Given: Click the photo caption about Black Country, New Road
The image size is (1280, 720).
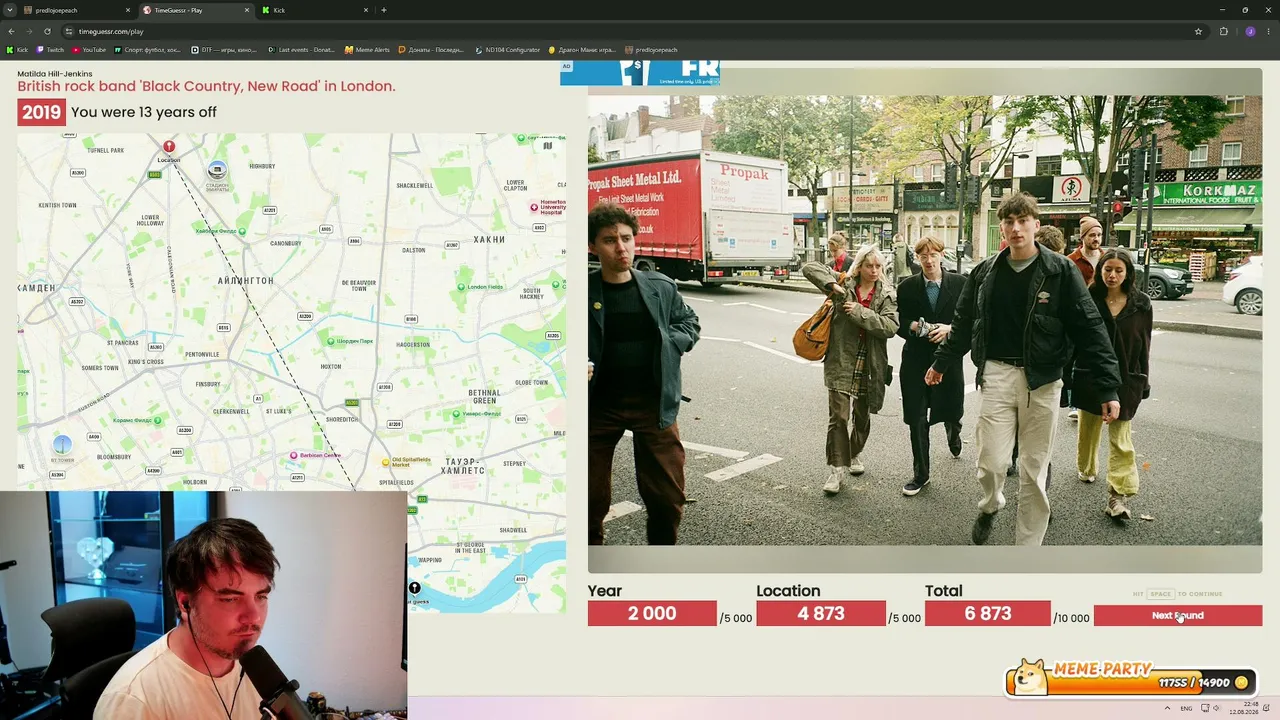Looking at the screenshot, I should [206, 86].
